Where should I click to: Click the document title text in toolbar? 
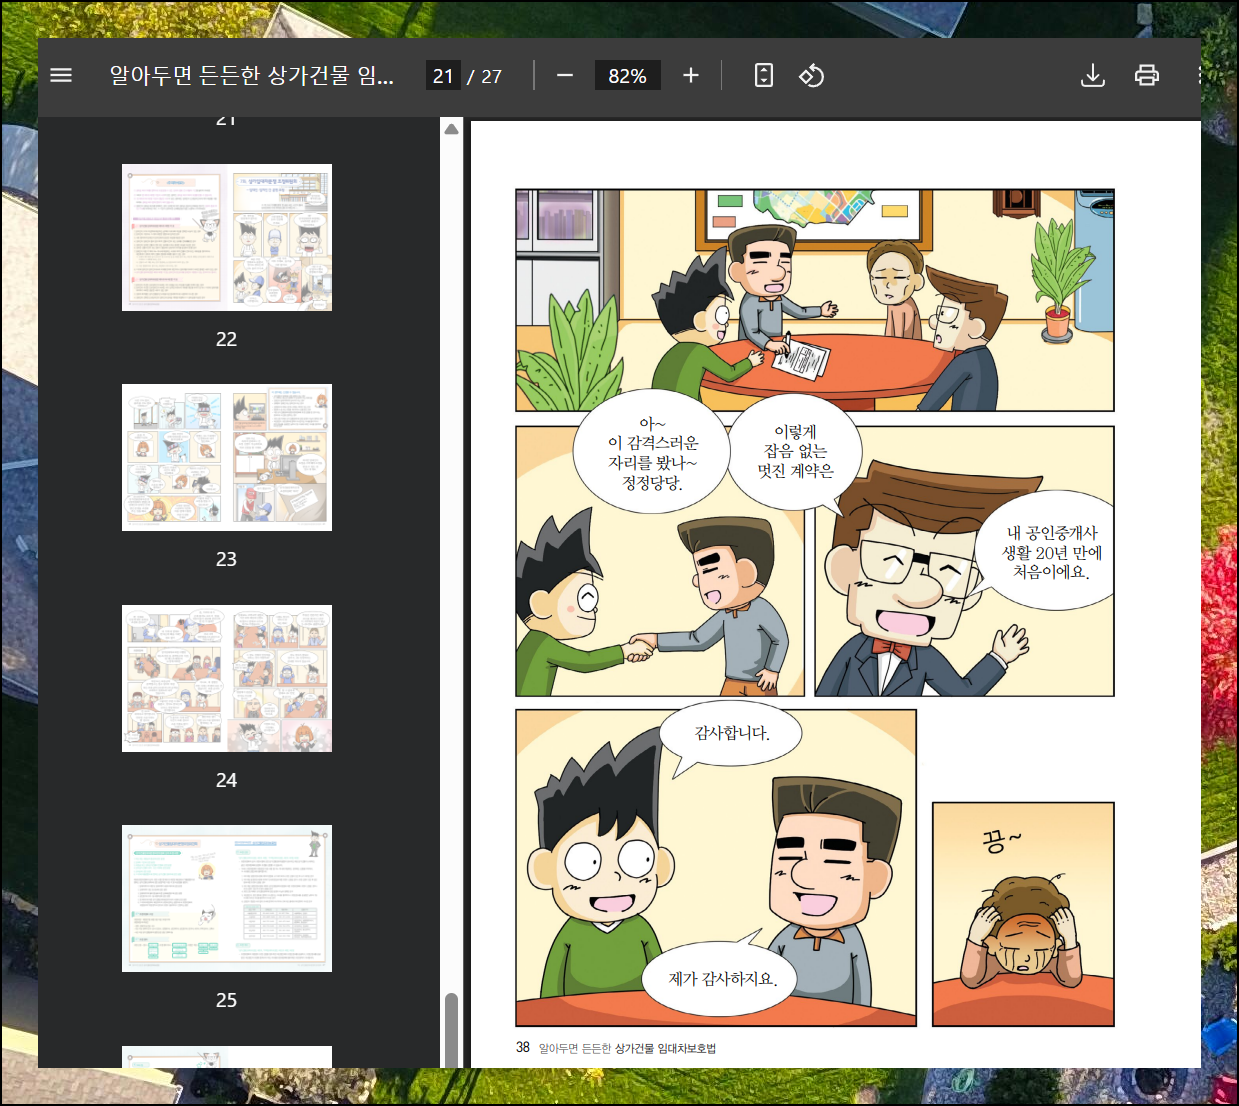point(251,75)
